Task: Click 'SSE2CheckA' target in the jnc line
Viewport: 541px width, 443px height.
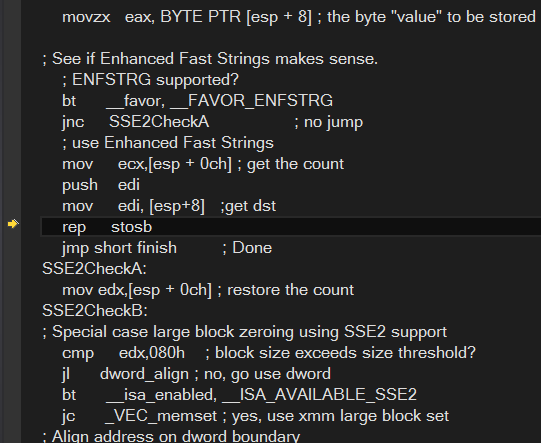Action: point(159,122)
